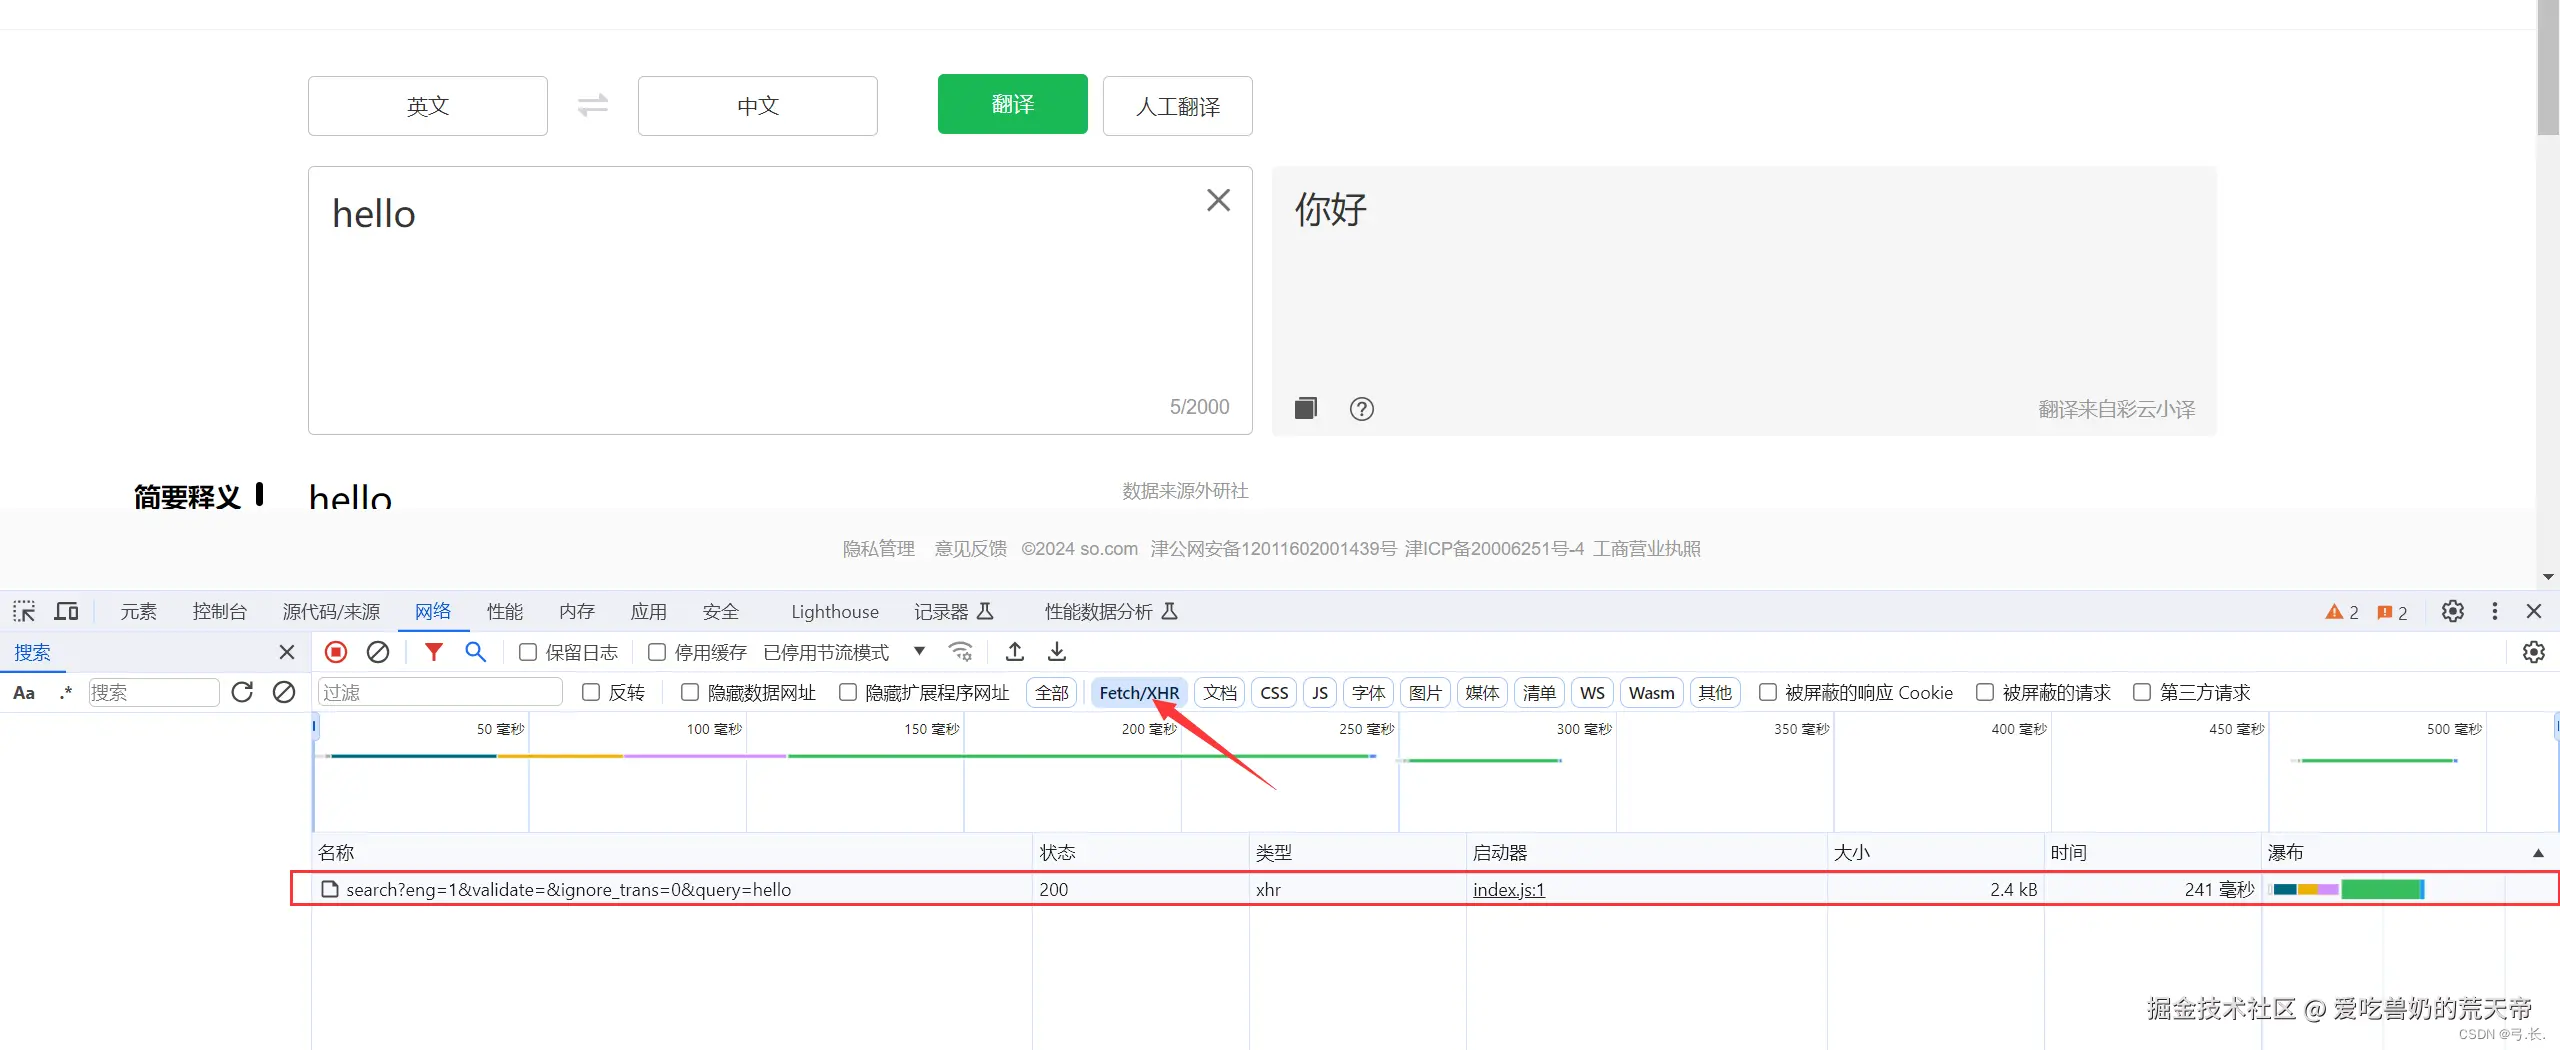The width and height of the screenshot is (2560, 1050).
Task: Clear the network log with the clear icon
Action: click(x=377, y=651)
